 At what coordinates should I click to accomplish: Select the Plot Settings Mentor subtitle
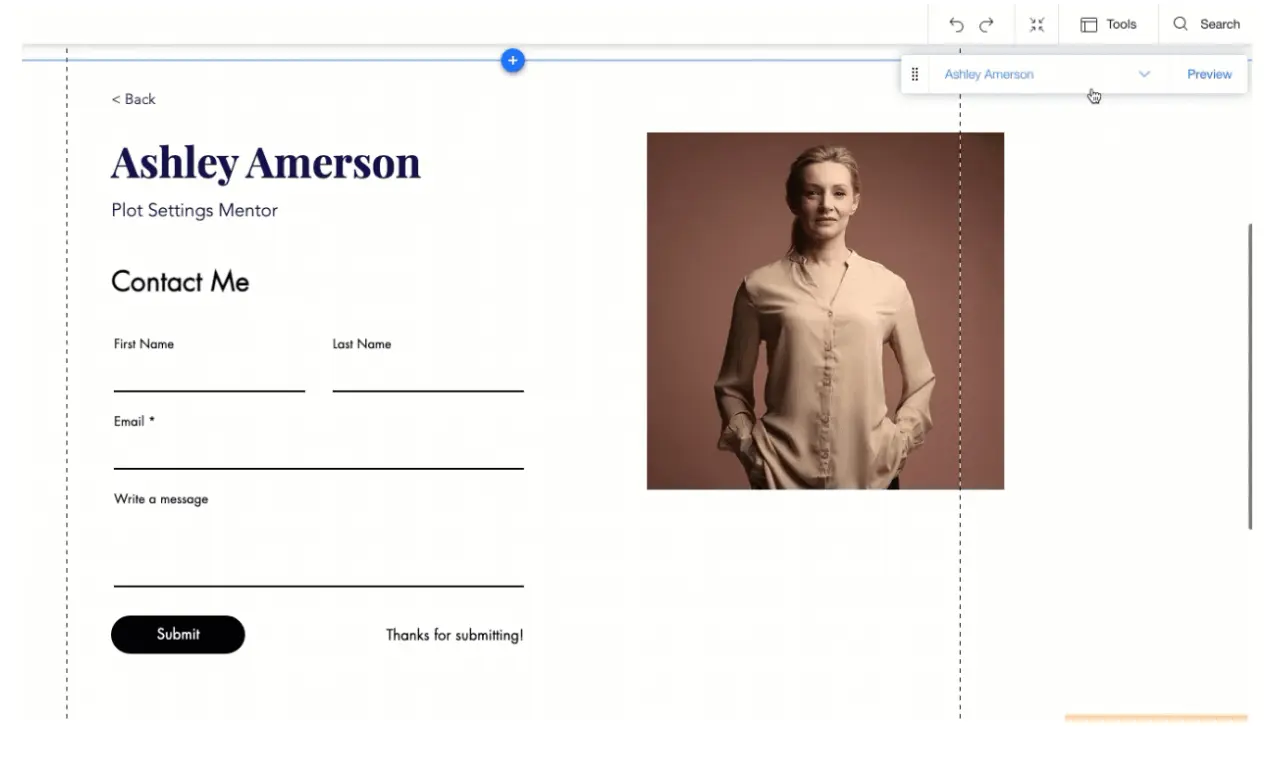194,210
